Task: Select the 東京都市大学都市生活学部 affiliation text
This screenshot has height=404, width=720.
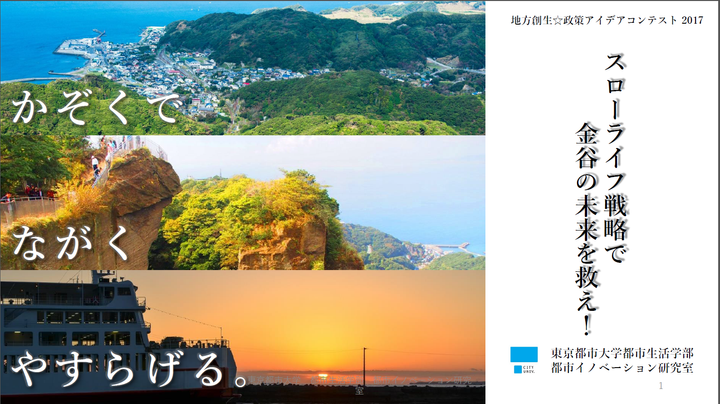Action: (x=622, y=353)
